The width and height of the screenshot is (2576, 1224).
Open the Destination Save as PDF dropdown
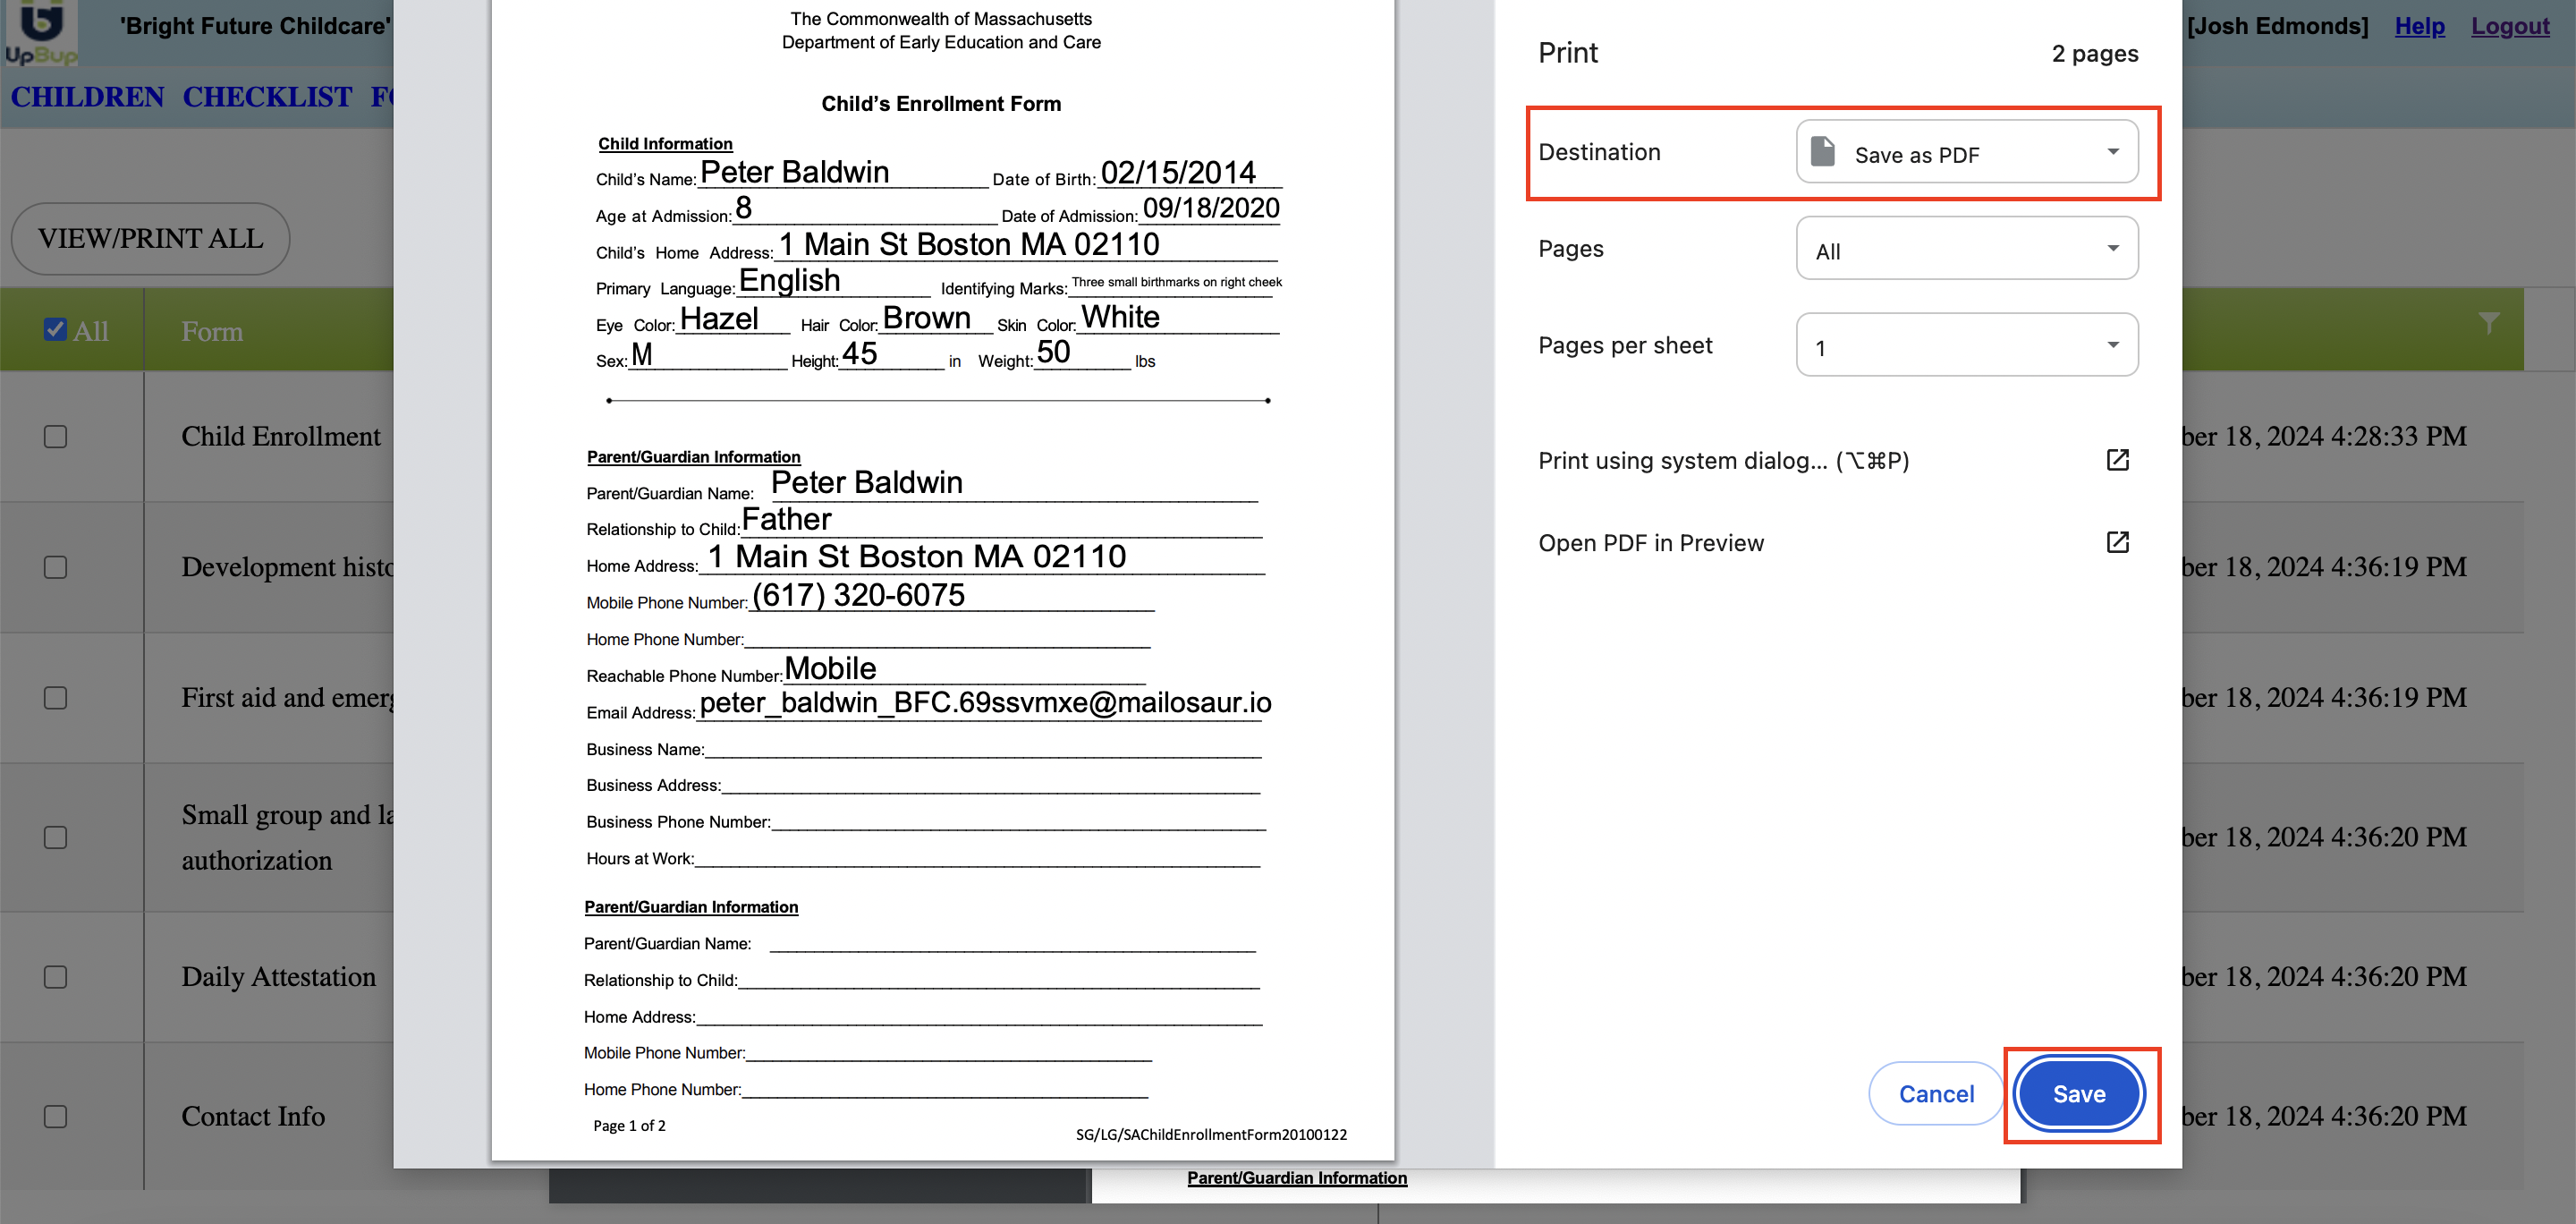pos(1966,152)
